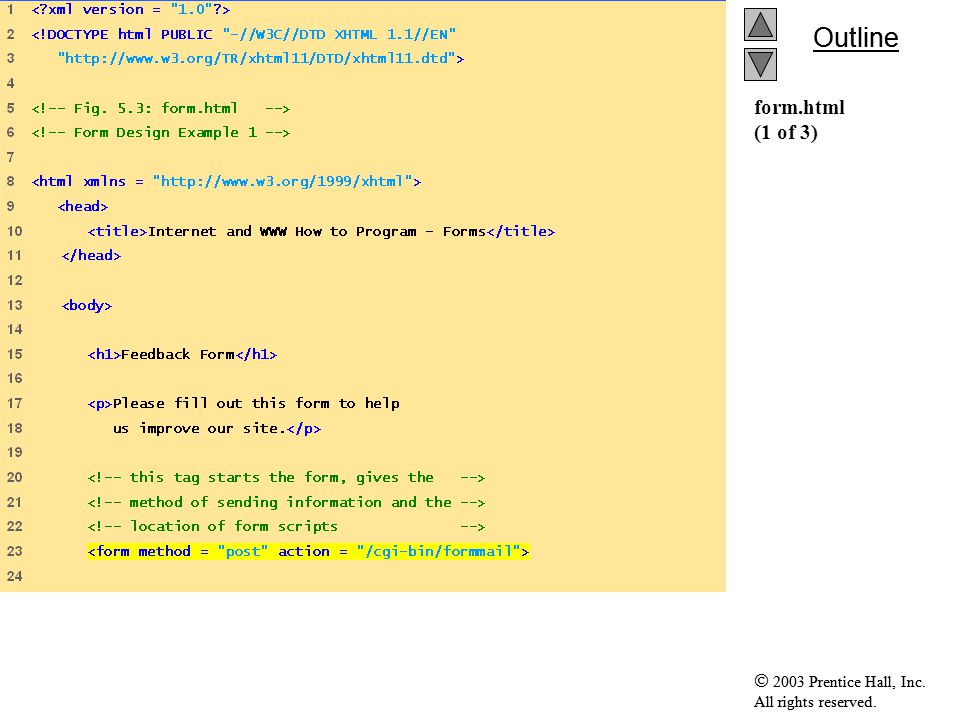960x720 pixels.
Task: Click the us improve our site line
Action: click(x=217, y=429)
